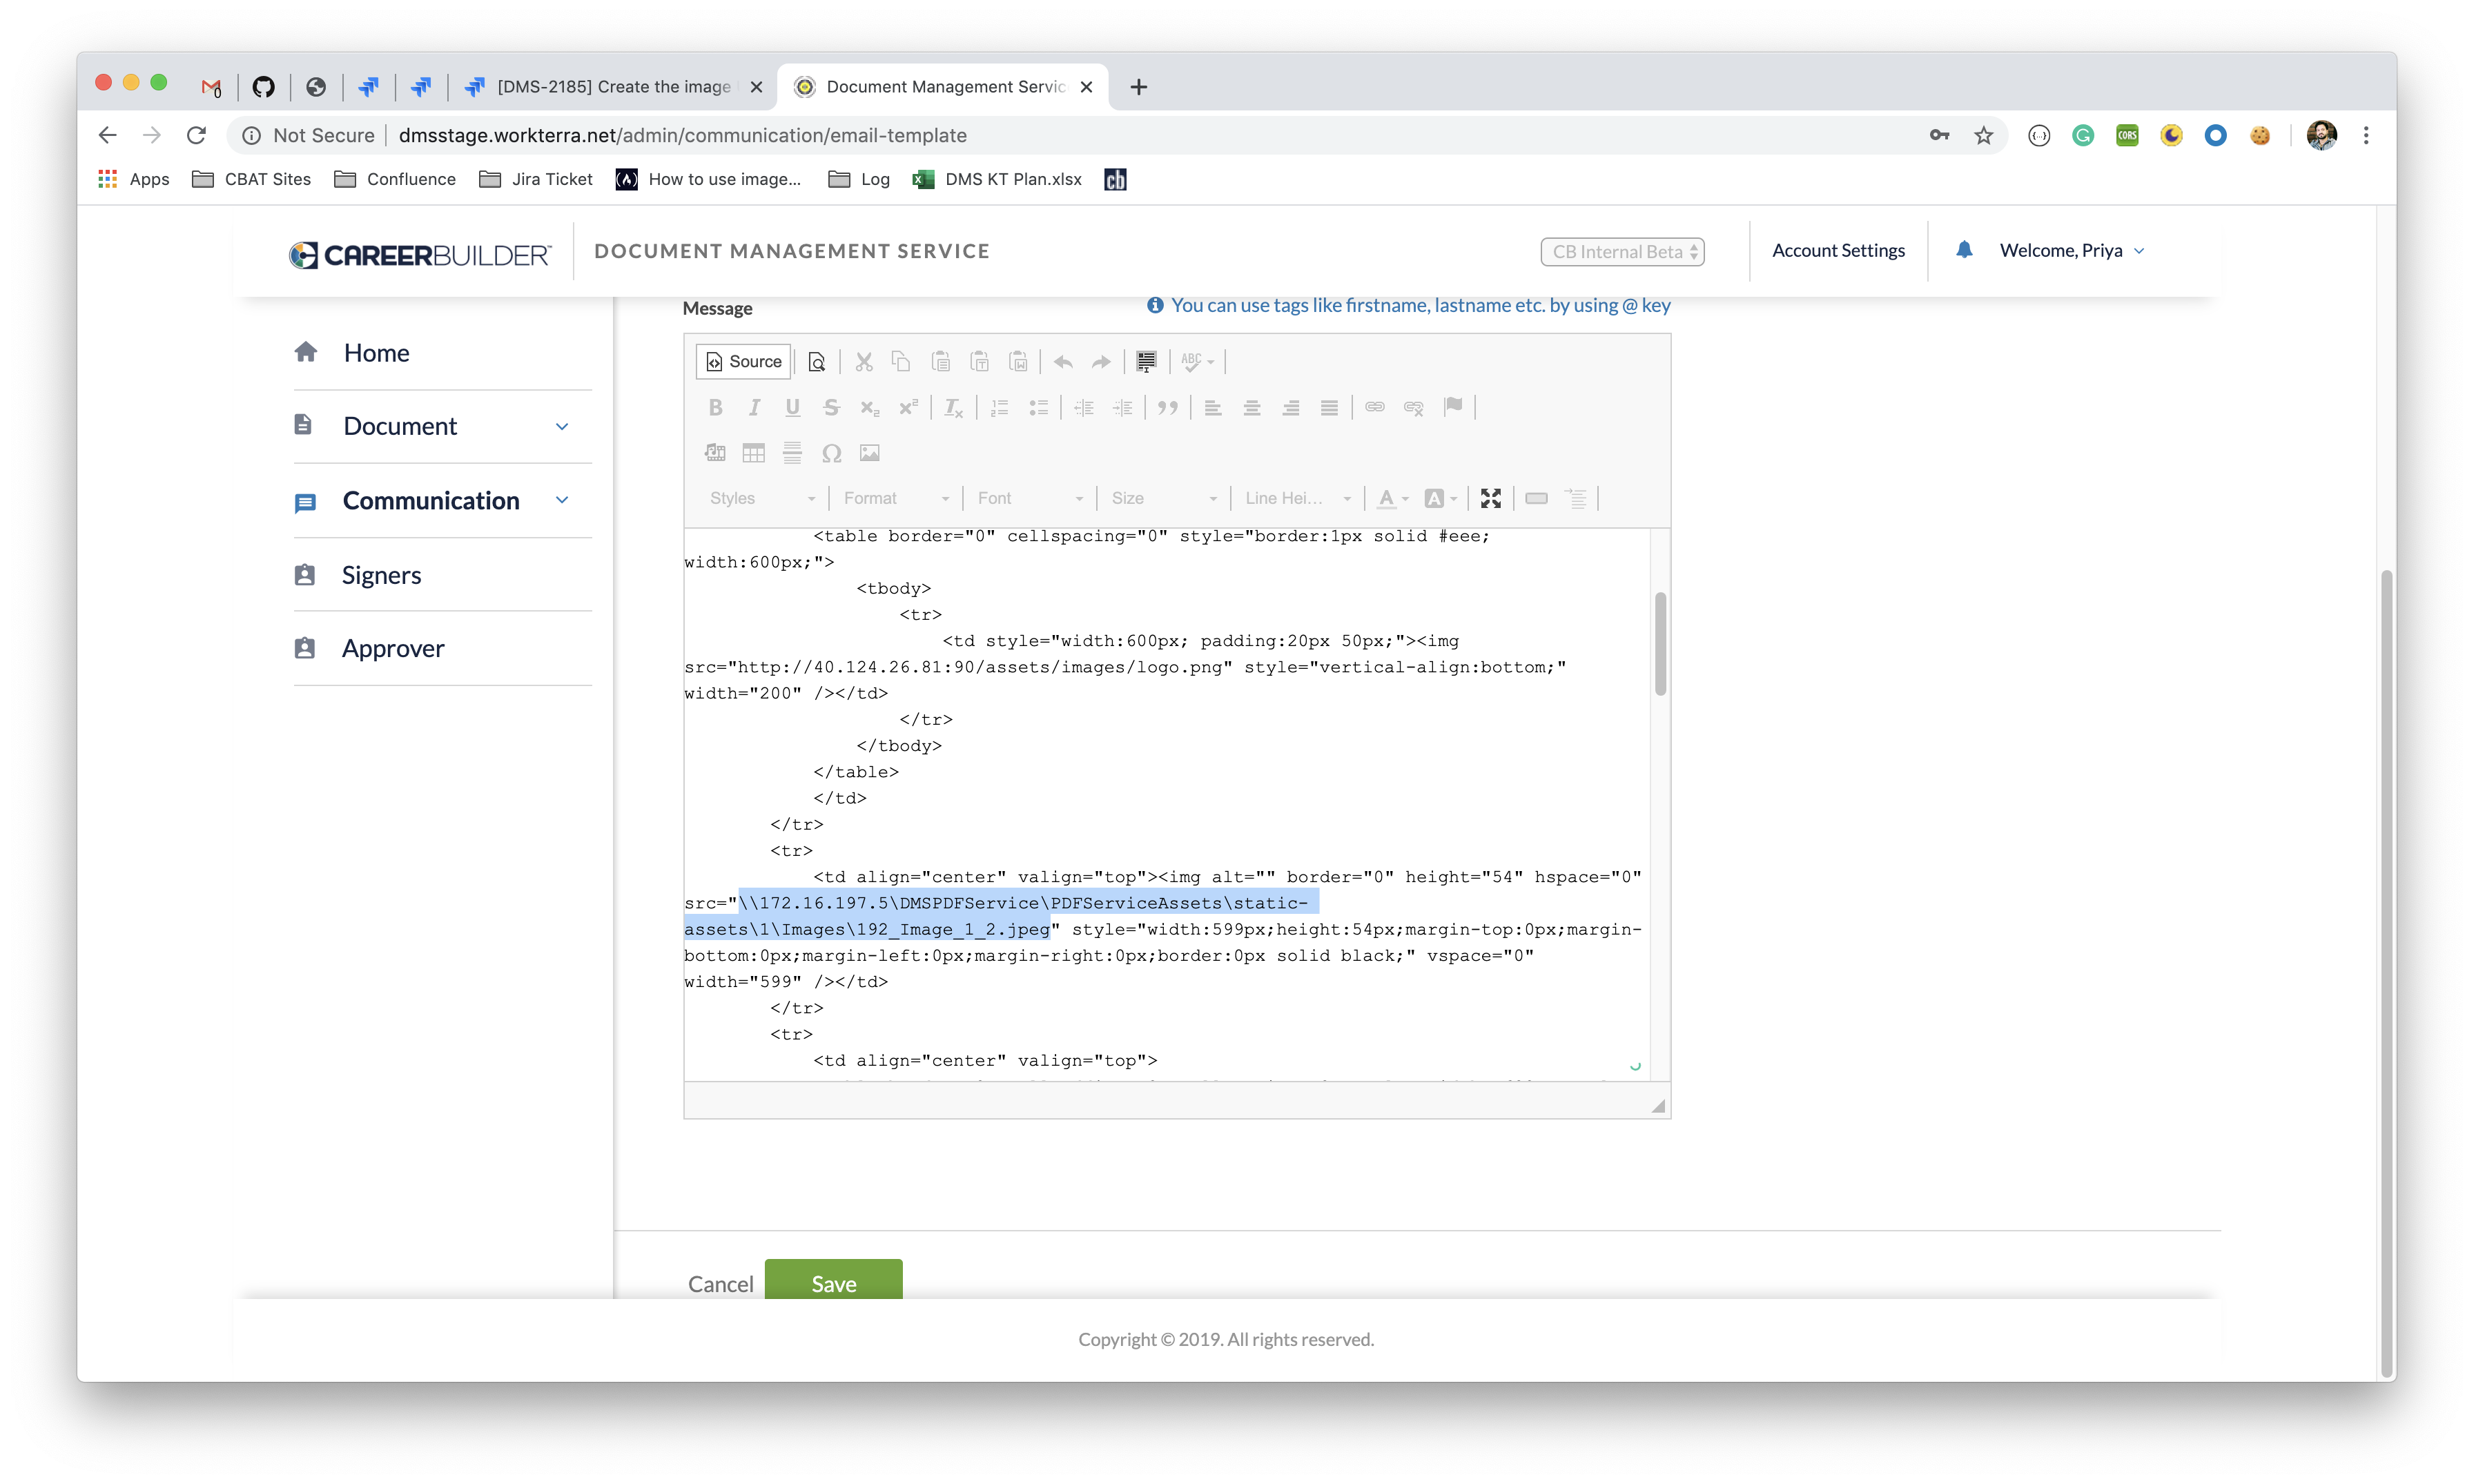
Task: Open the CB Internal Beta selector
Action: click(1622, 252)
